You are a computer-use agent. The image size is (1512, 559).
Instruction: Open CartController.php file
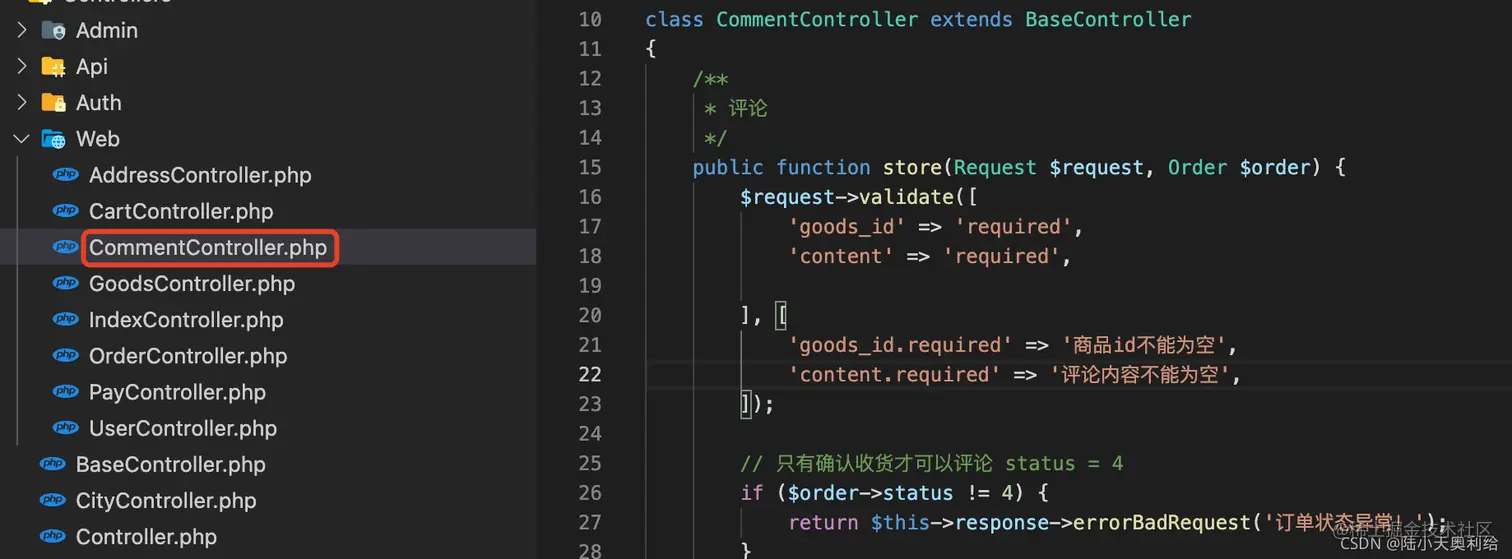pyautogui.click(x=181, y=211)
